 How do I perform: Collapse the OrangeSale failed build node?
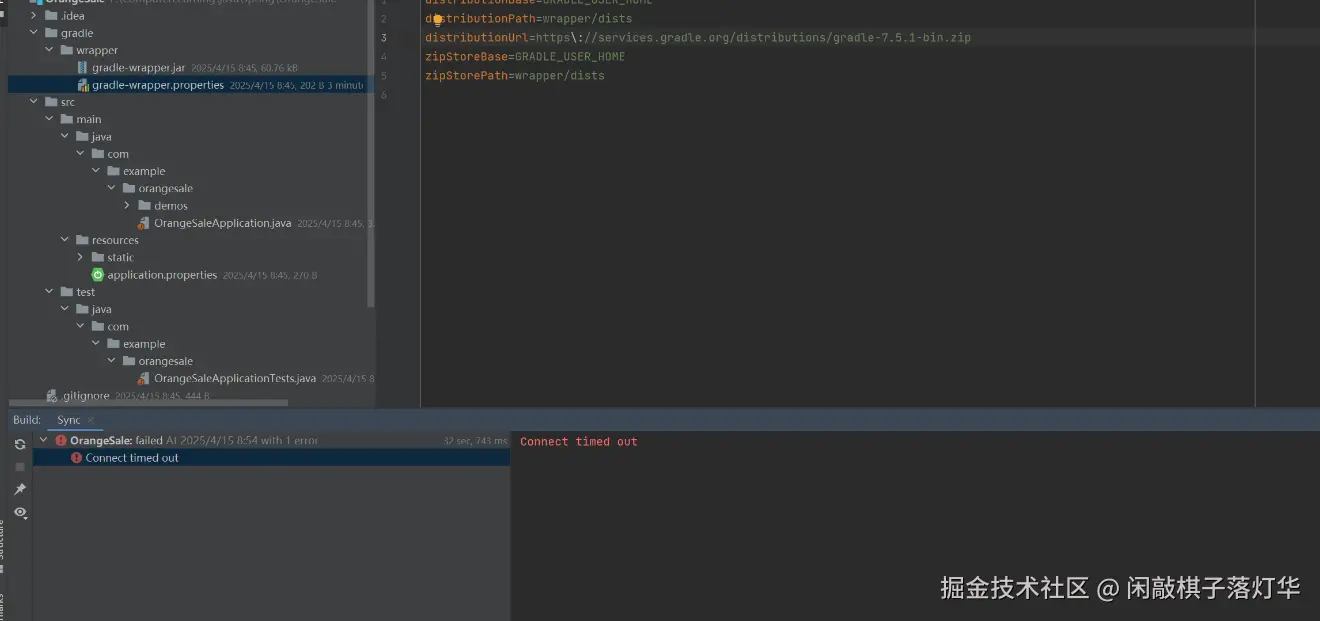pyautogui.click(x=43, y=440)
